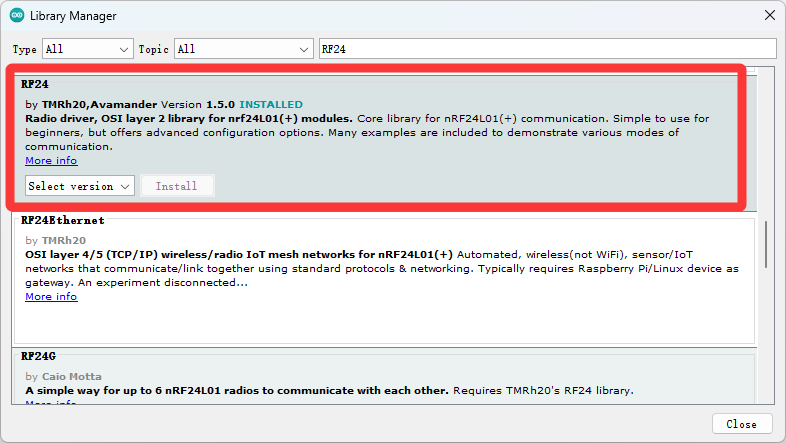Image resolution: width=786 pixels, height=443 pixels.
Task: Click the 'Library Manager' window title
Action: 73,16
